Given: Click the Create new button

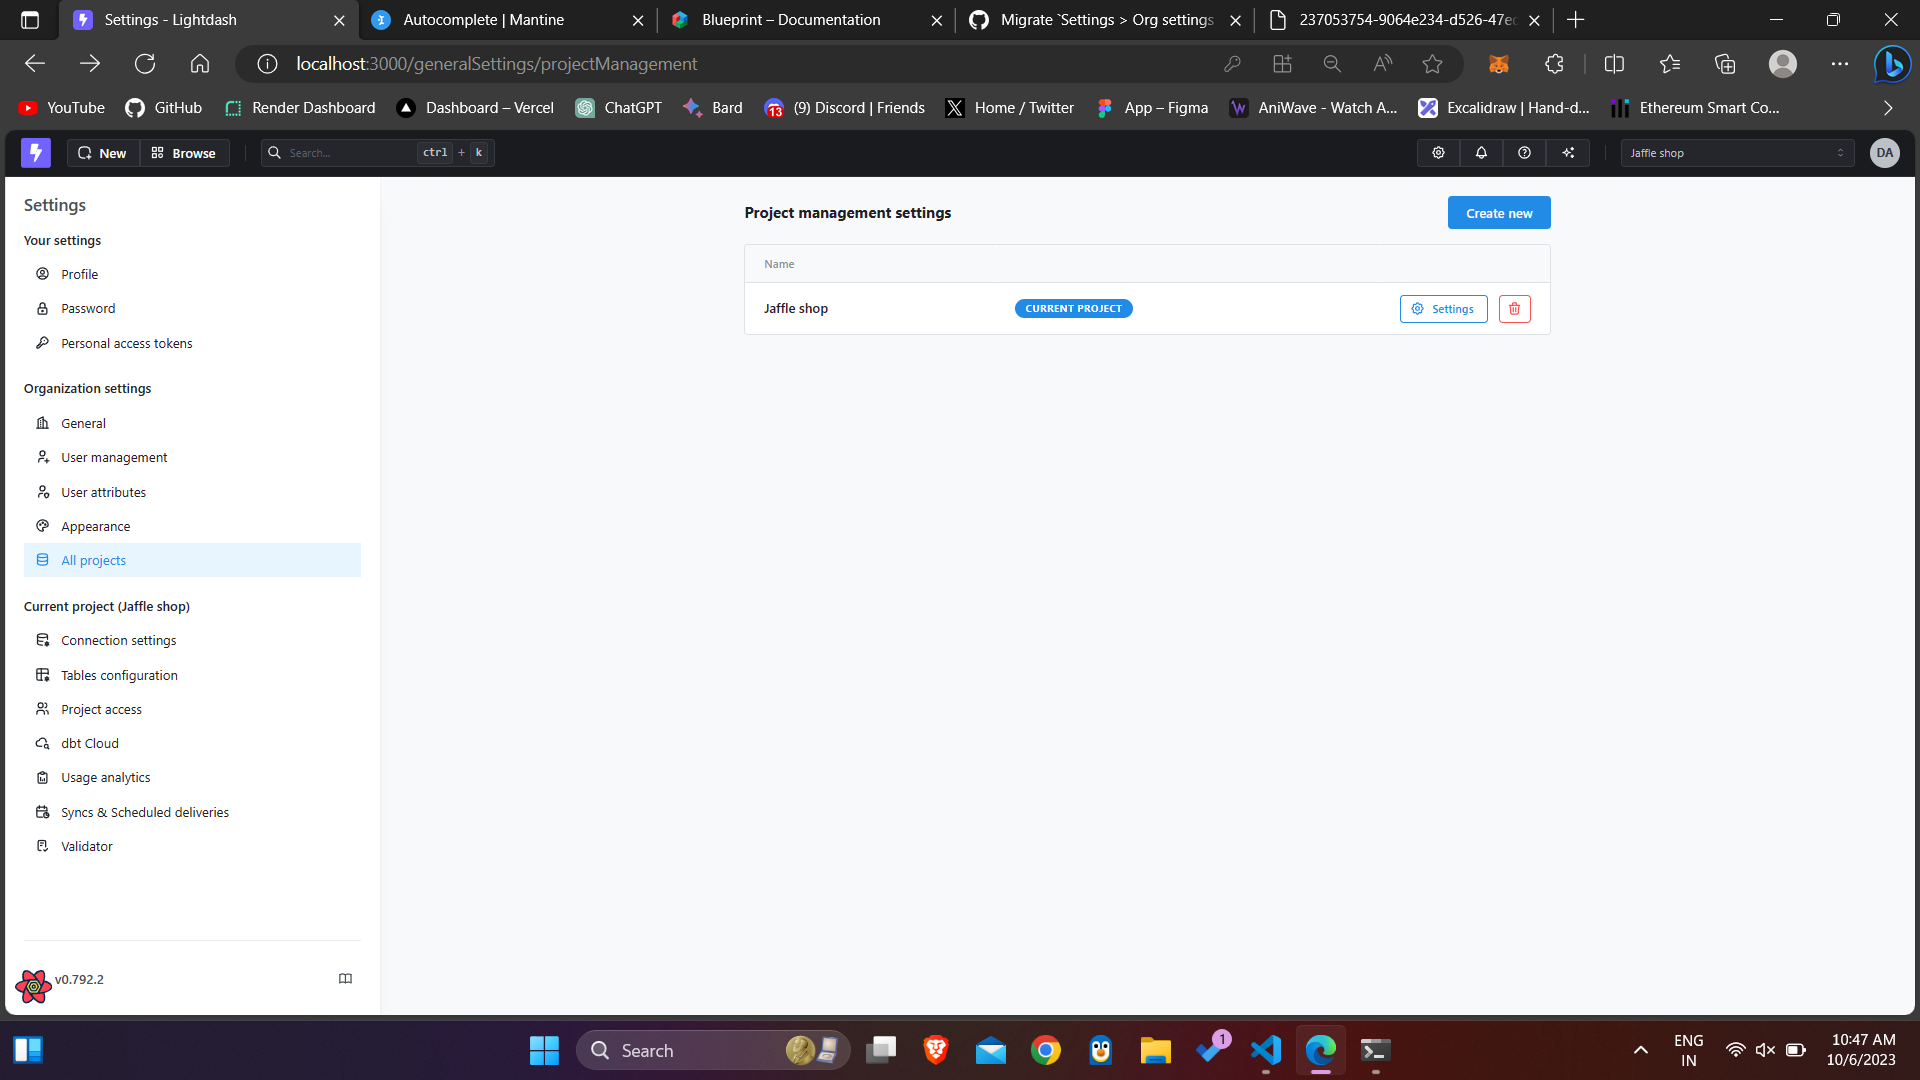Looking at the screenshot, I should [1498, 212].
